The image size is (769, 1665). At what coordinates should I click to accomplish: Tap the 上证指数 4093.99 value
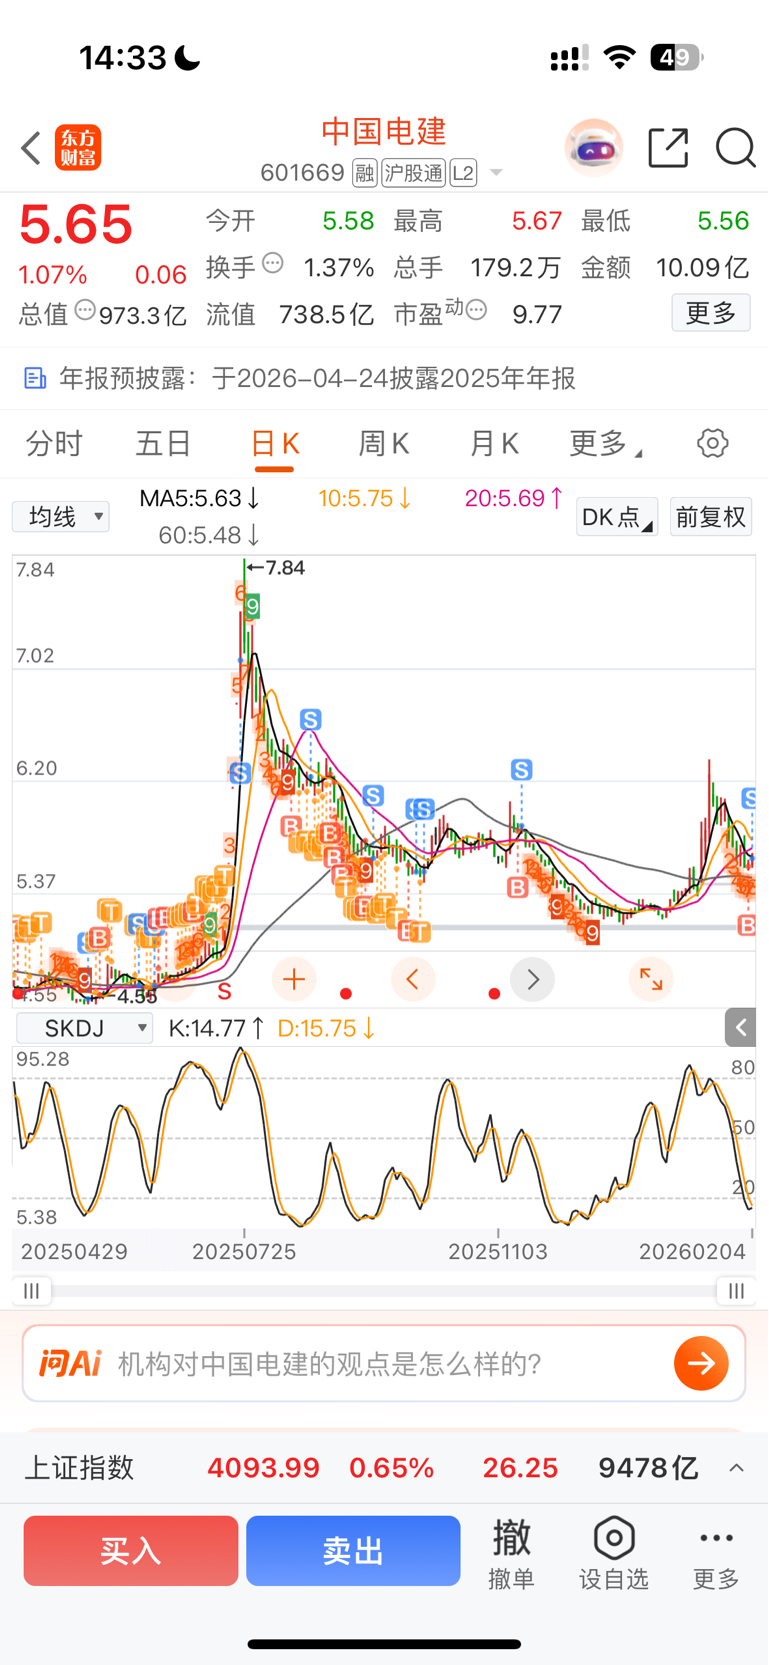point(263,1468)
